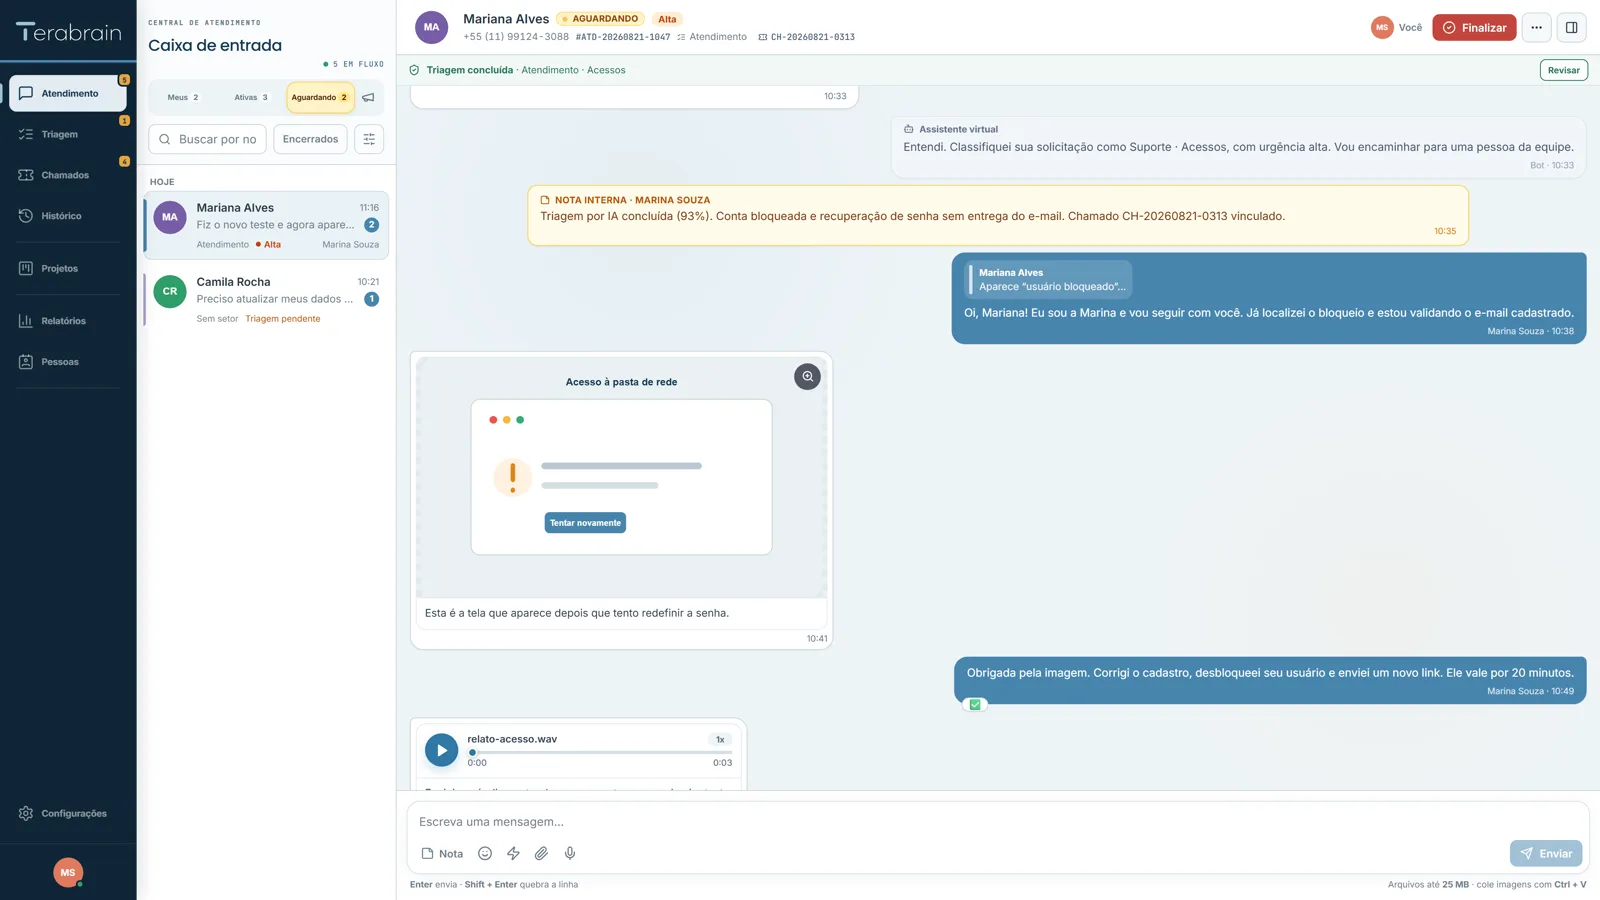The height and width of the screenshot is (900, 1600).
Task: Click the Revisar button
Action: tap(1564, 70)
